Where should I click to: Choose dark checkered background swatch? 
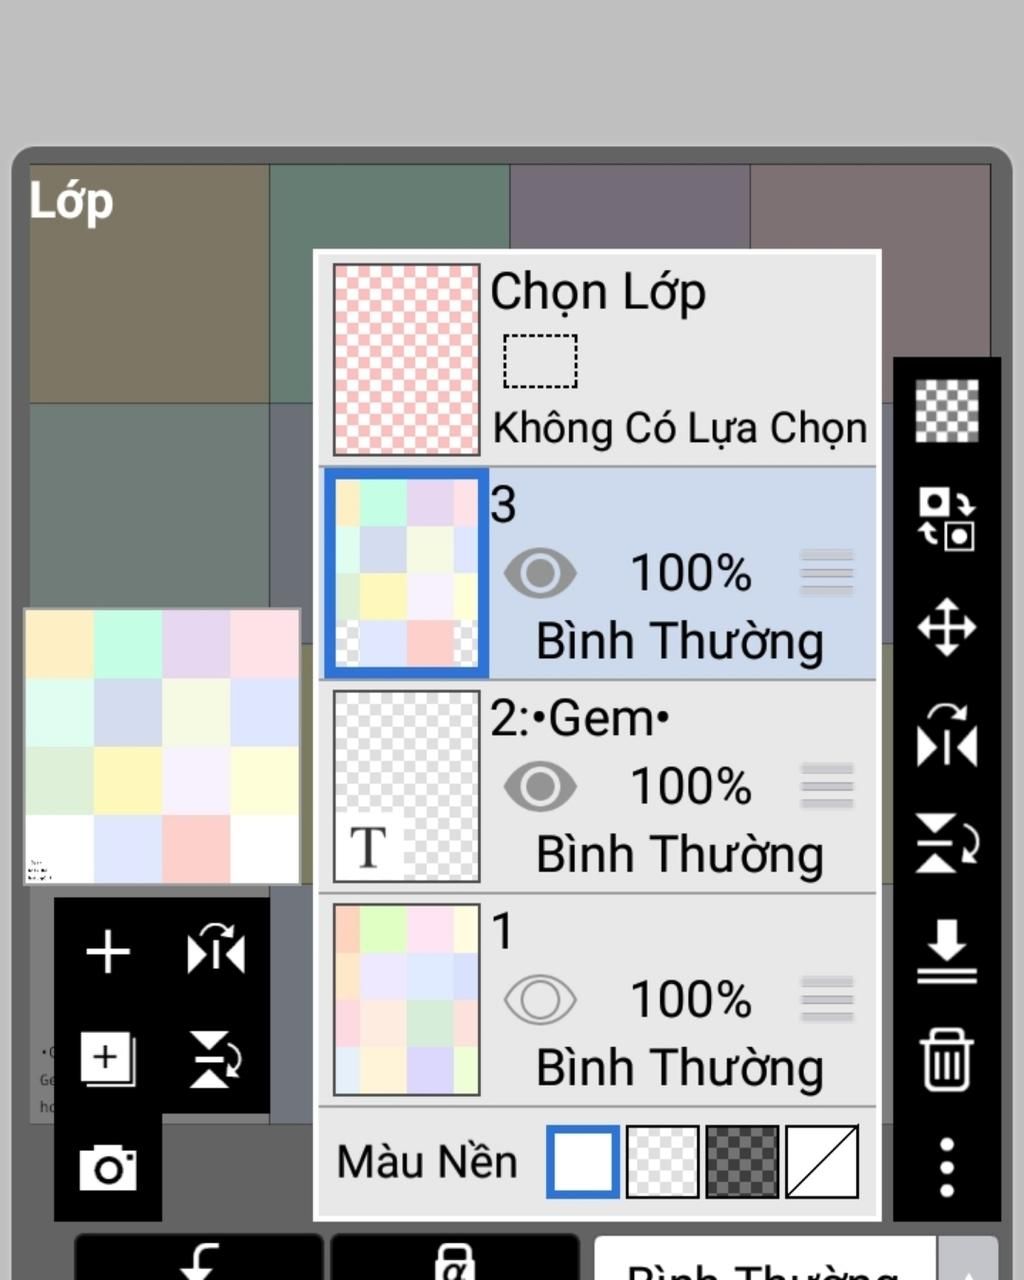742,1162
